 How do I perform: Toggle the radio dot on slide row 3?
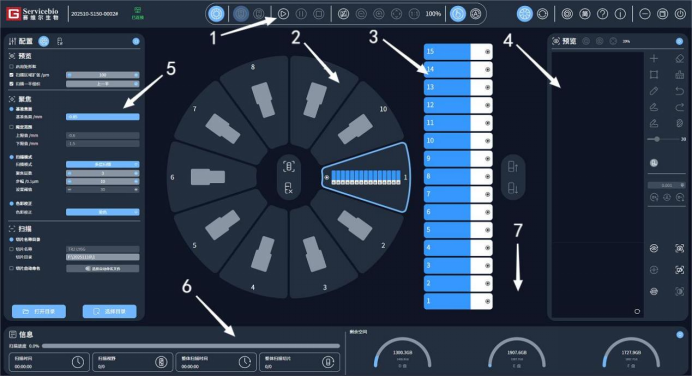(487, 266)
